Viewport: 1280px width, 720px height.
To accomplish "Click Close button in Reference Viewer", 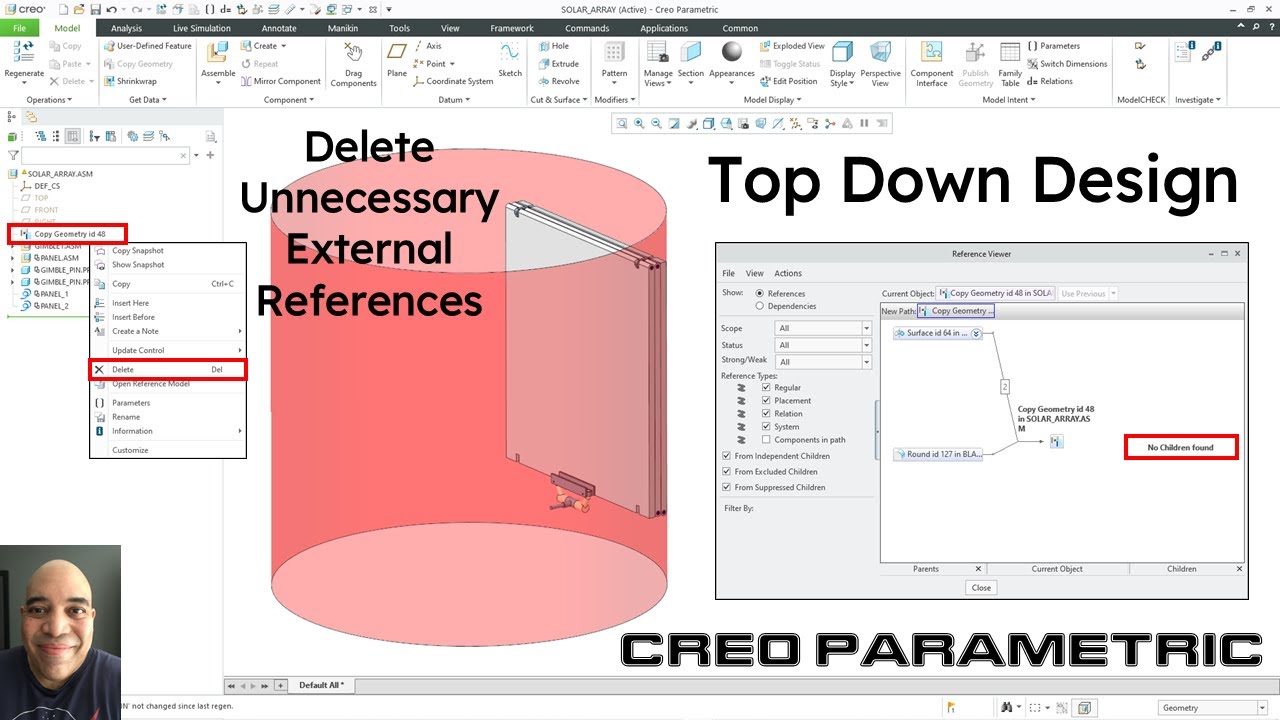I will [981, 587].
